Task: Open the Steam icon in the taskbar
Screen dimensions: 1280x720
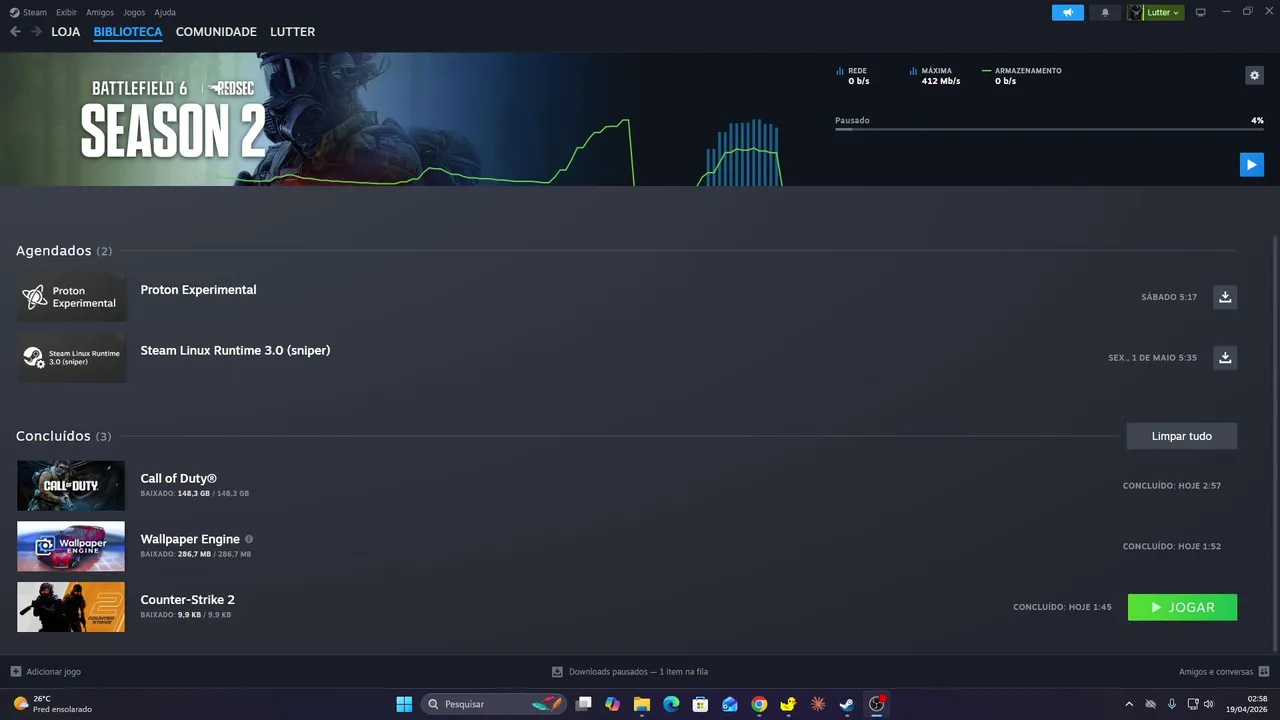Action: (847, 704)
